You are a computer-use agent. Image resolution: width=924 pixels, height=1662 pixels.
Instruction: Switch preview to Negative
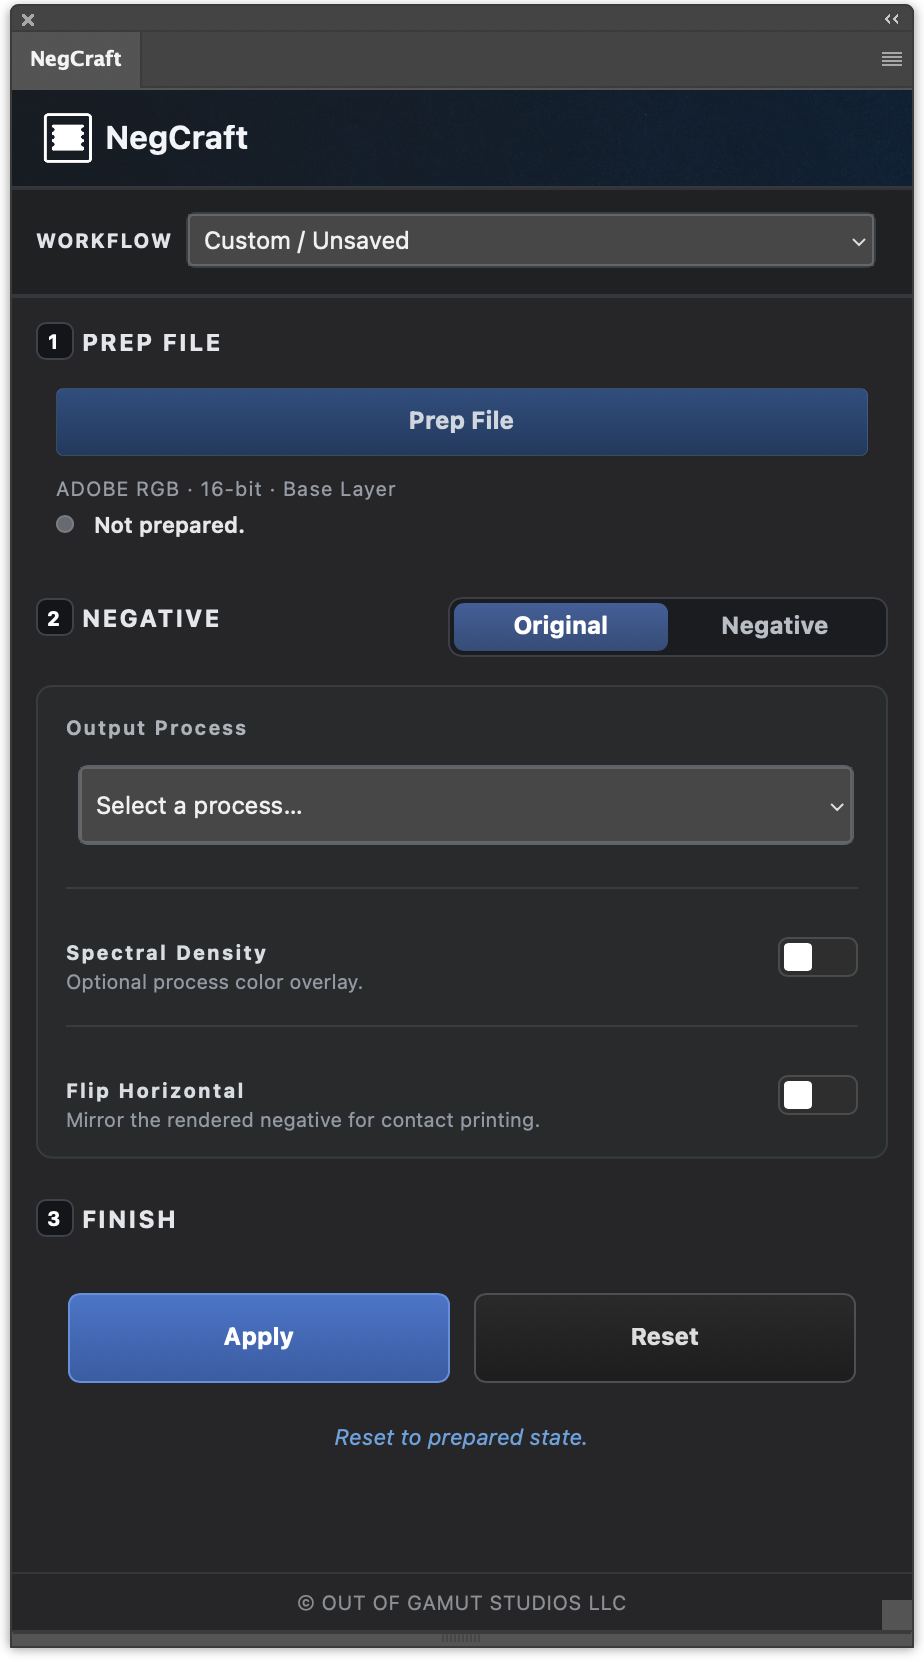click(775, 626)
